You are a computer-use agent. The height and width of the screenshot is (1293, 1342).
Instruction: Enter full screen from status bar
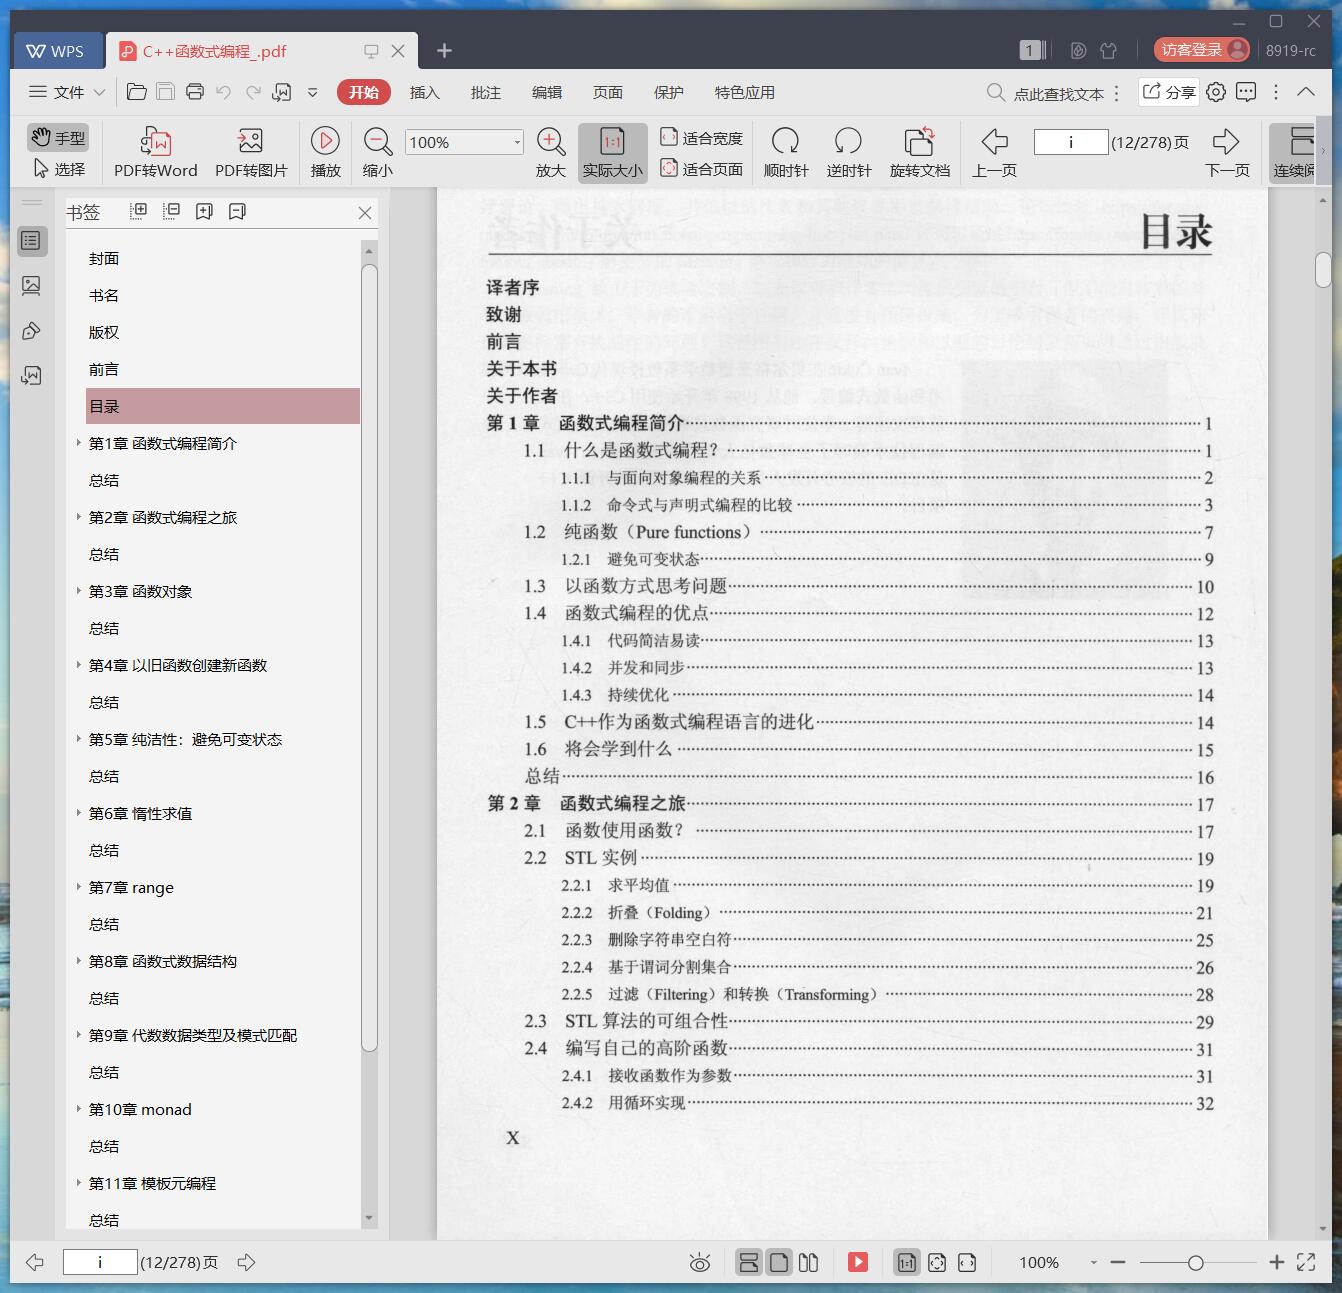(1306, 1262)
